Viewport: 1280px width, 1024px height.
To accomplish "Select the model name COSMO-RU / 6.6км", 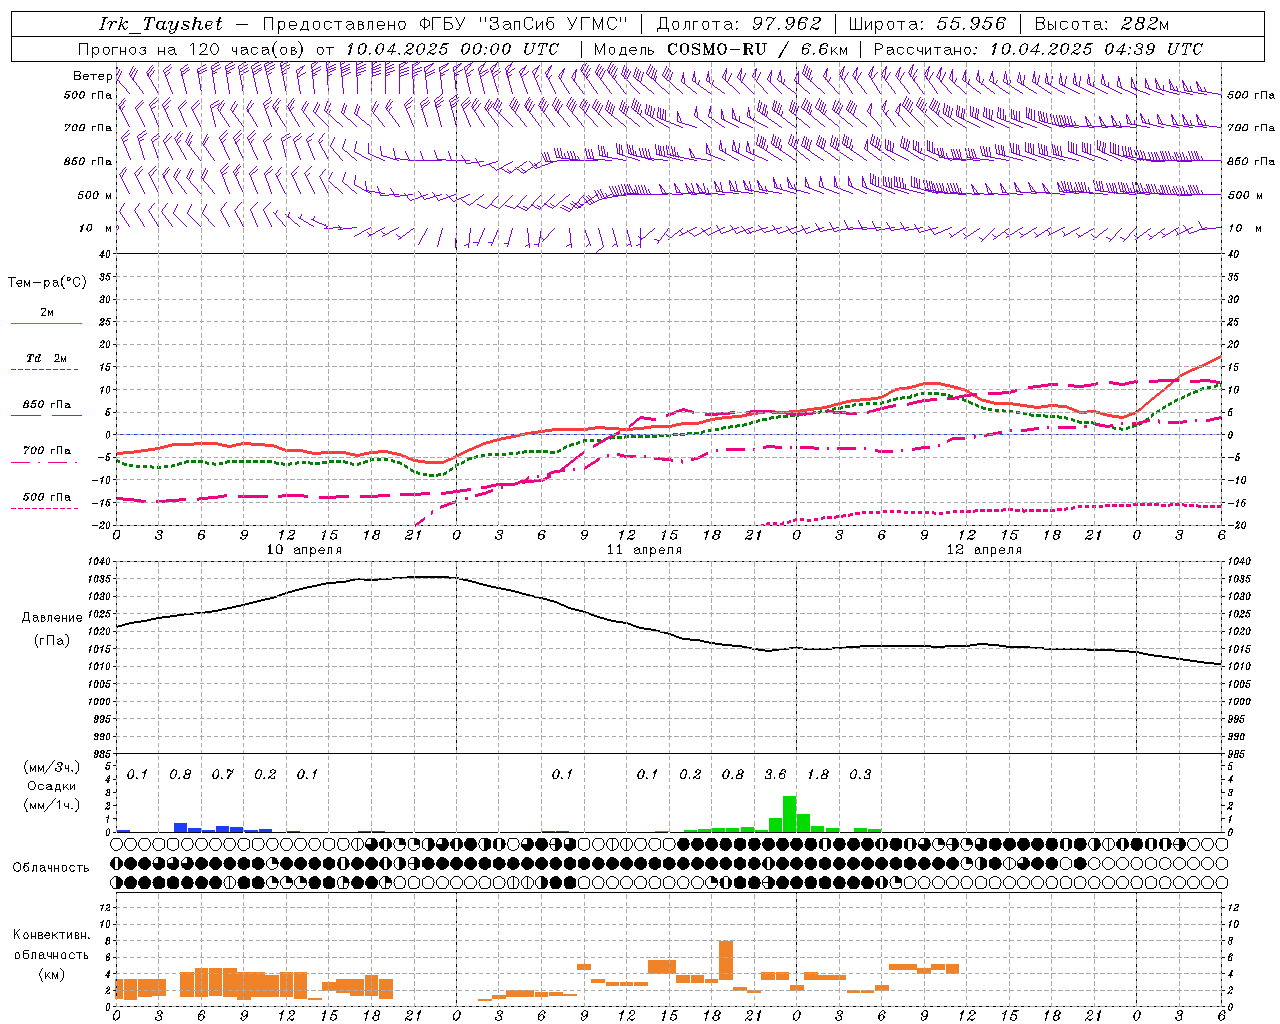I will pyautogui.click(x=758, y=49).
